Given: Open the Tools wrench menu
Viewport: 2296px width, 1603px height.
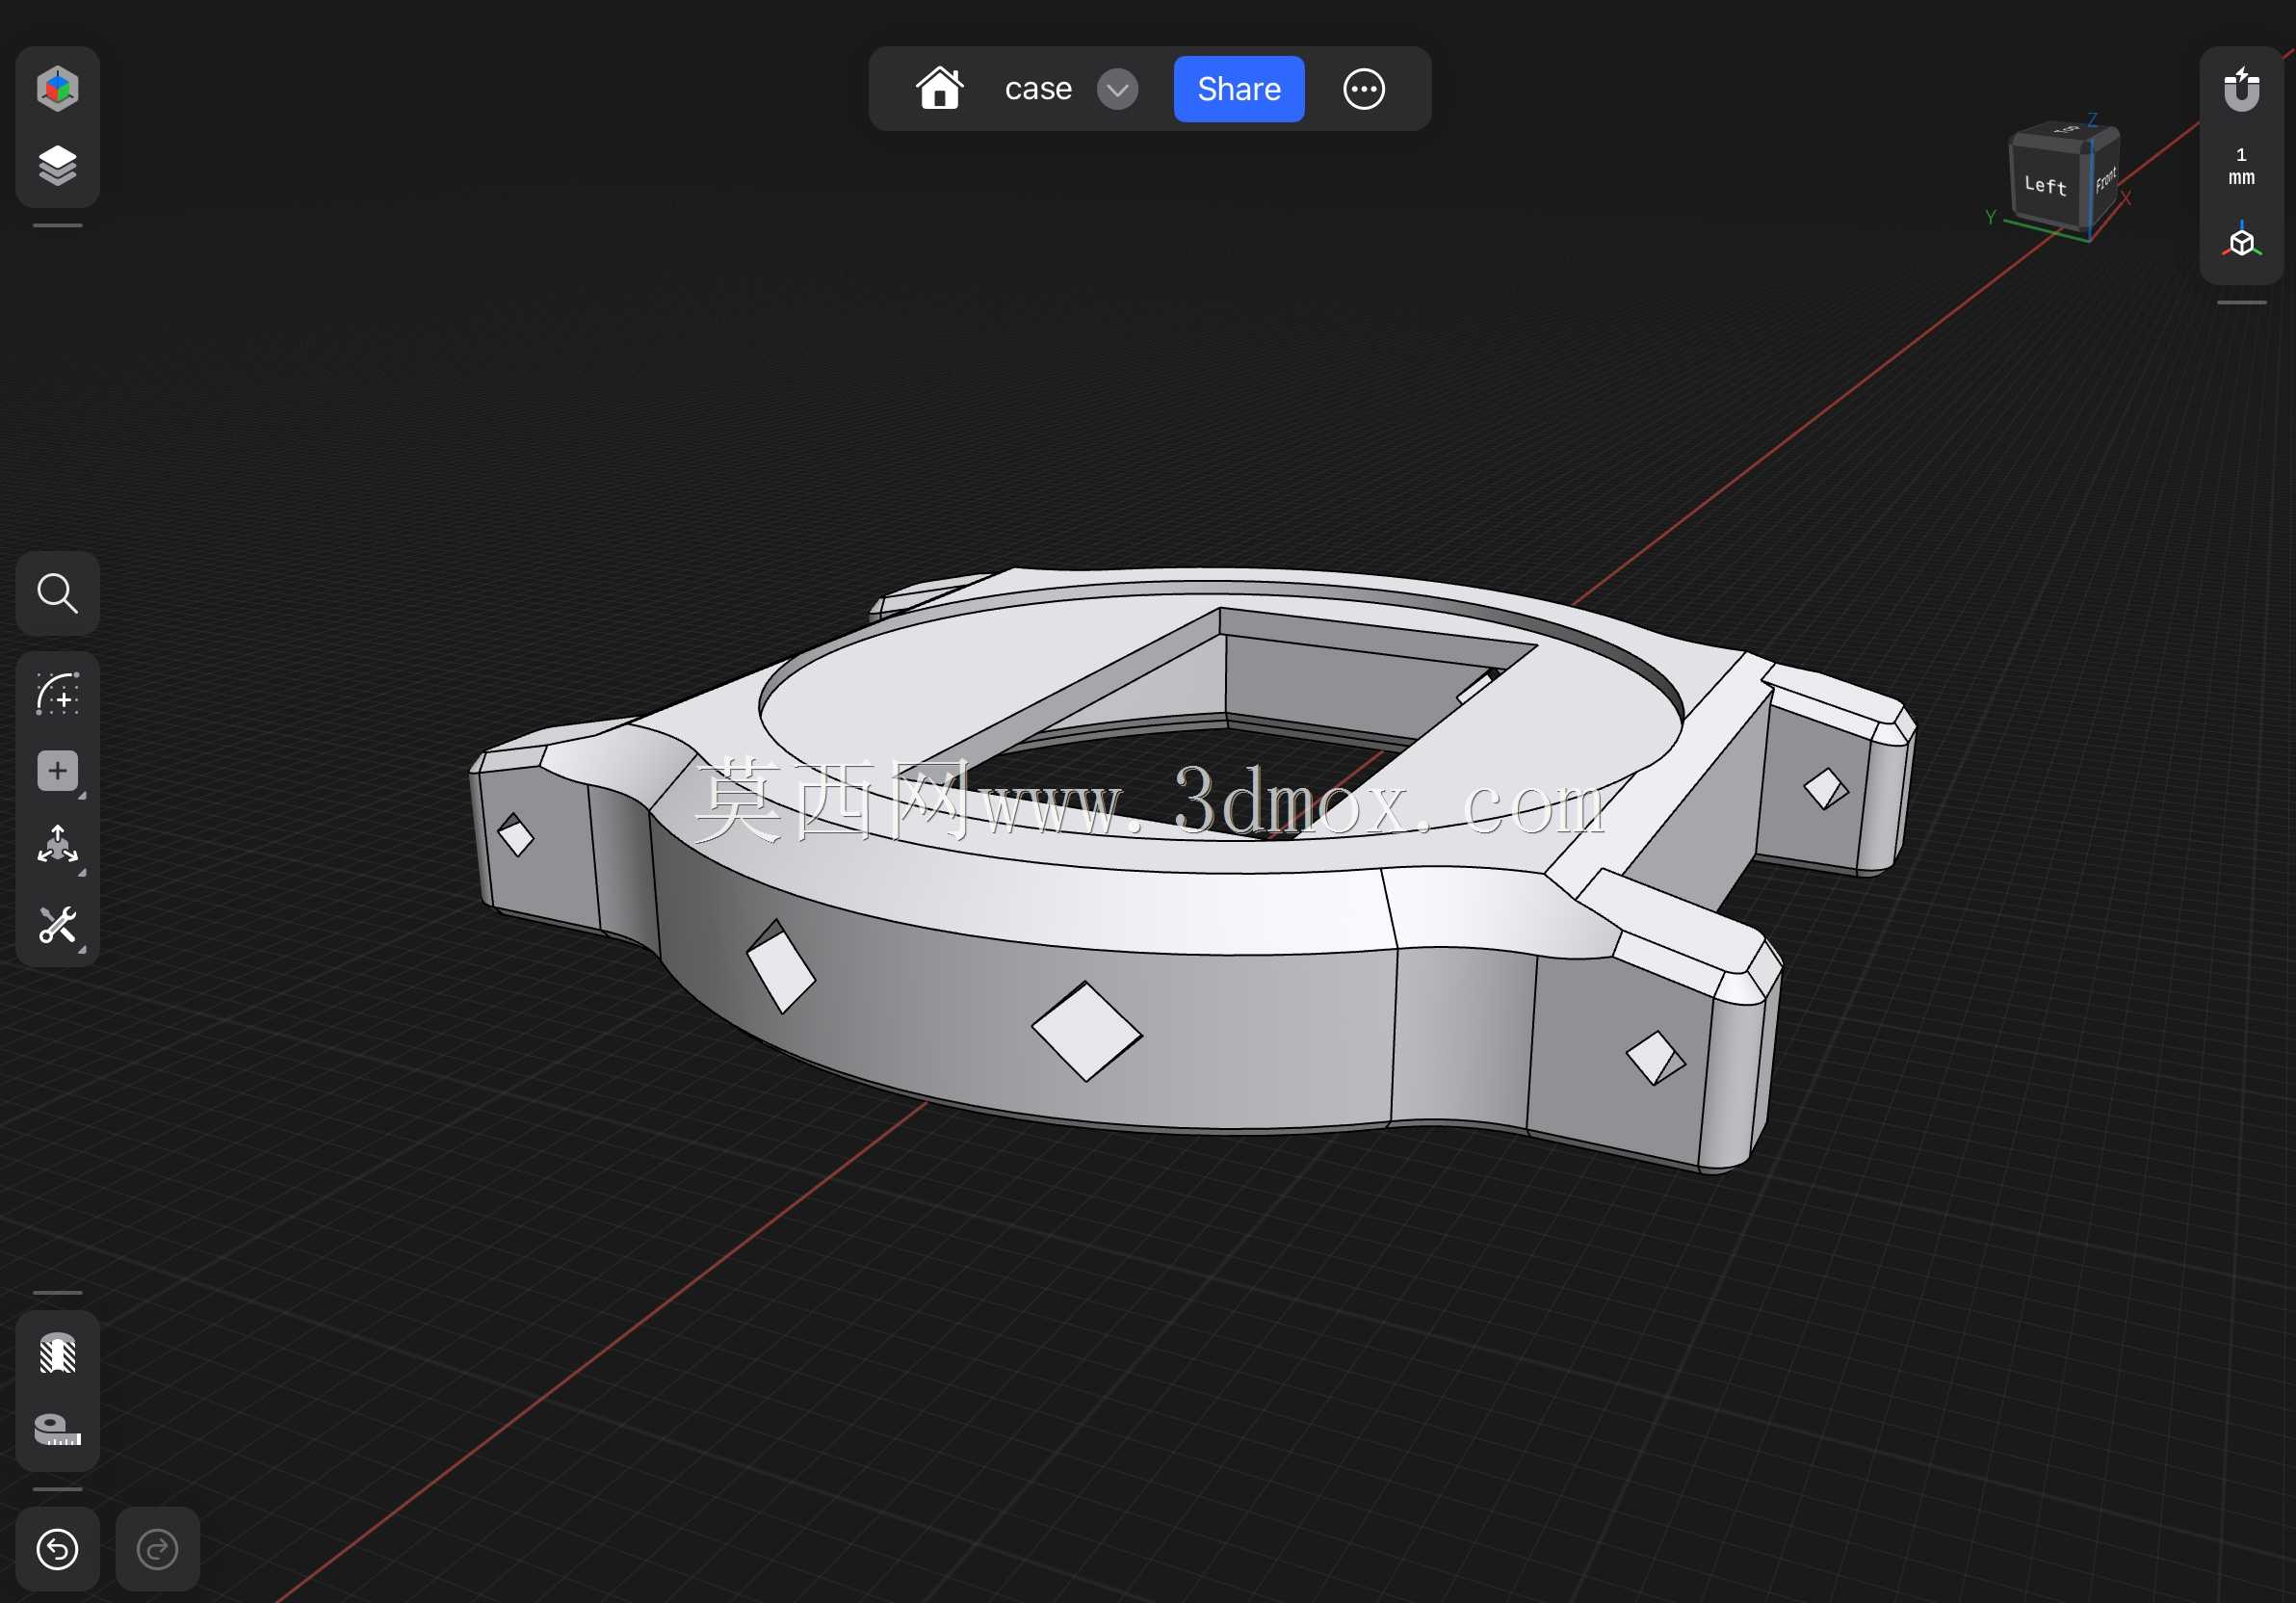Looking at the screenshot, I should tap(57, 925).
